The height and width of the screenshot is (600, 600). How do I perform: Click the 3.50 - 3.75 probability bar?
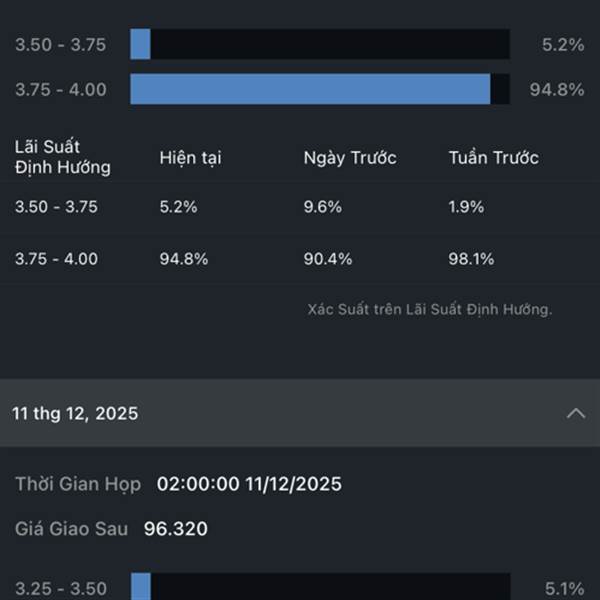[320, 44]
